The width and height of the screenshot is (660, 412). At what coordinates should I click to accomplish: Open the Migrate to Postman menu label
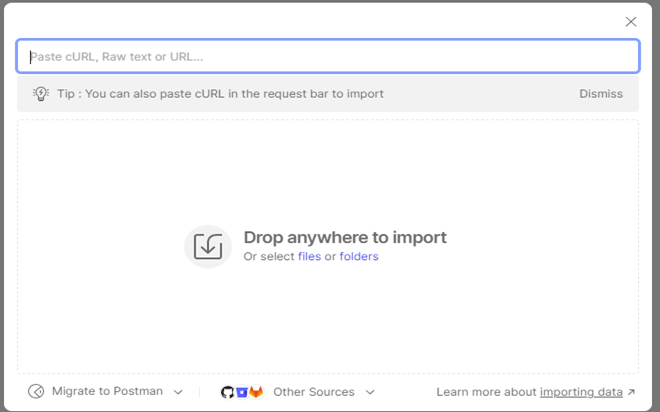(107, 392)
